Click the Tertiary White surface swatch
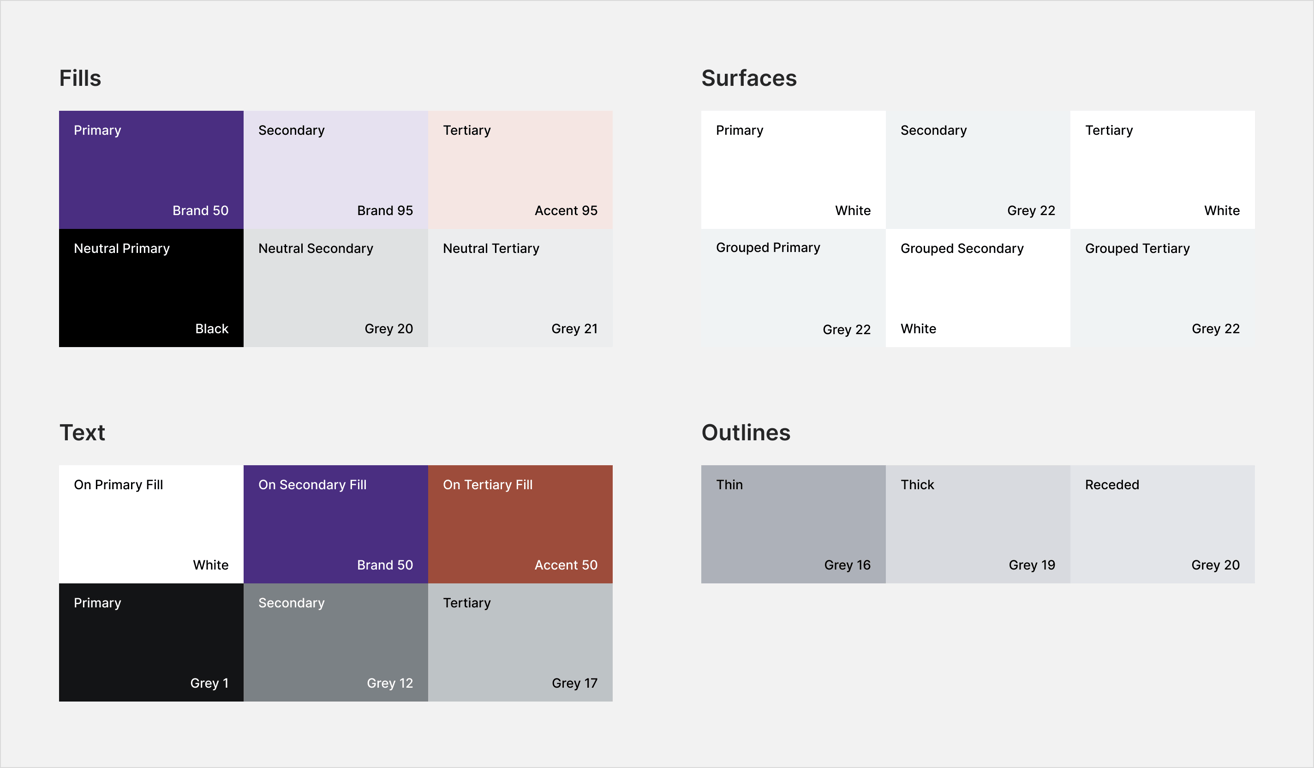This screenshot has height=768, width=1314. pos(1162,170)
